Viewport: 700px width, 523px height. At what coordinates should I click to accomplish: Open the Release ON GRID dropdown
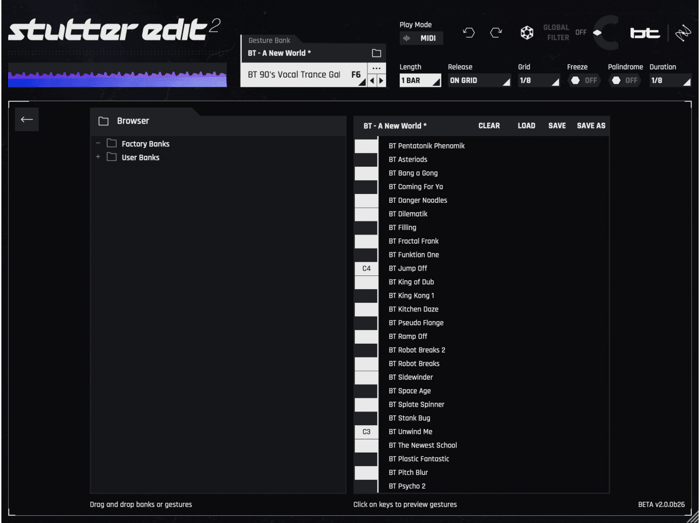479,80
